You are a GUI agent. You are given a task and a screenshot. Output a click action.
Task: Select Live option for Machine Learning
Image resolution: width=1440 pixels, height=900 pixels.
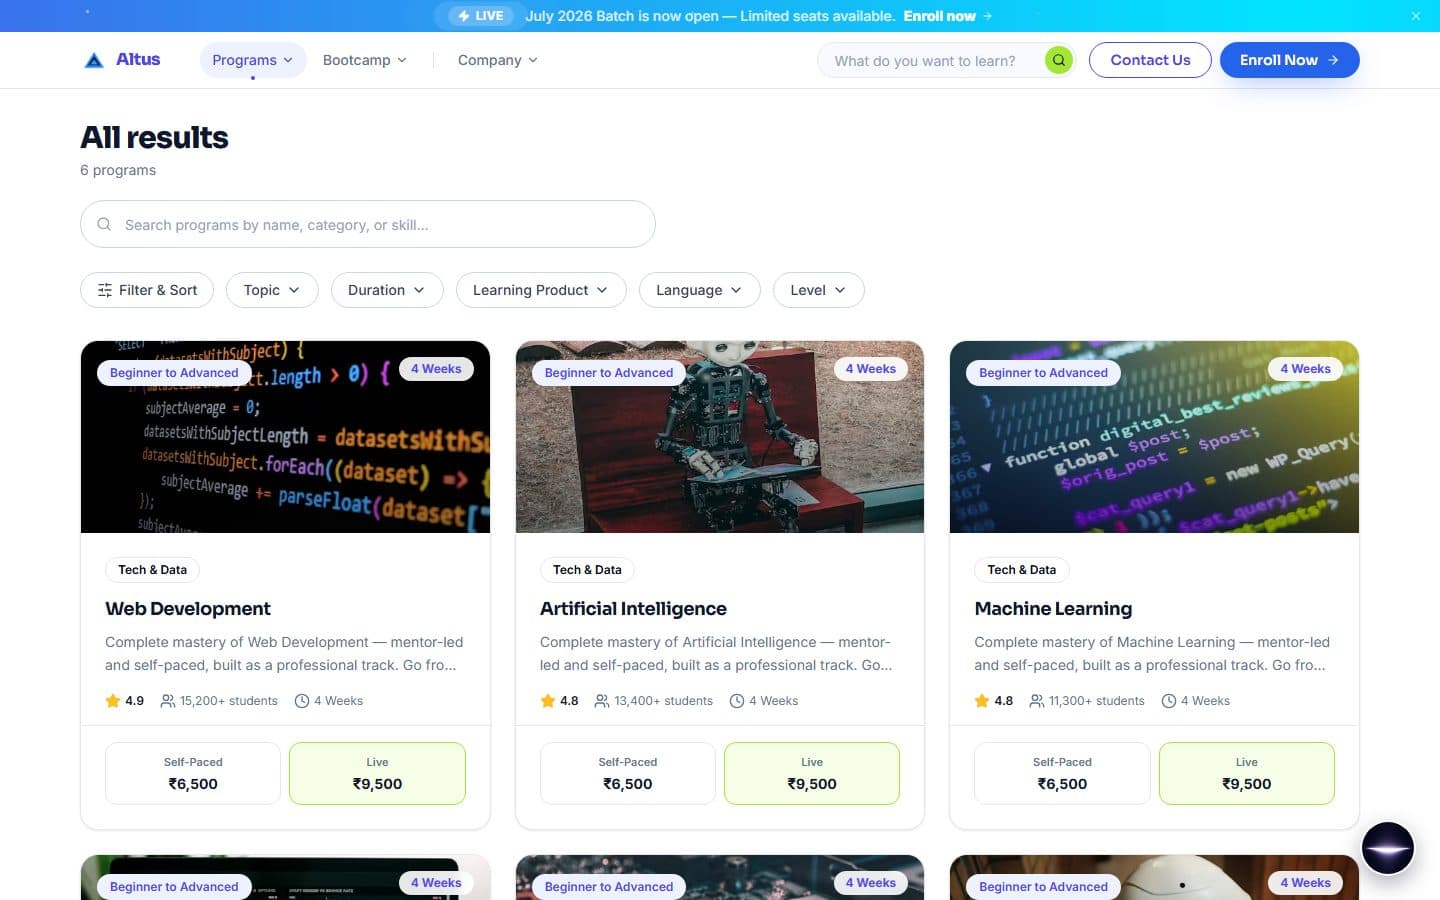pos(1246,773)
